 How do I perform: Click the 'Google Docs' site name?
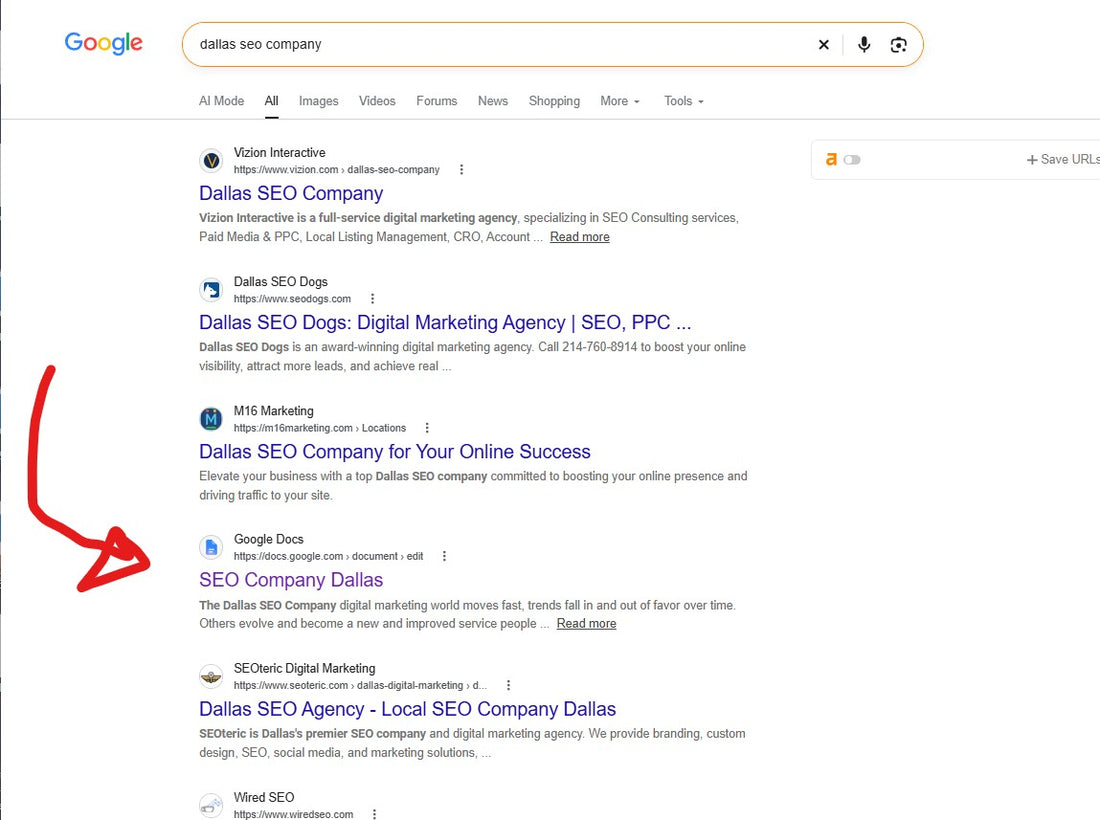pyautogui.click(x=269, y=539)
